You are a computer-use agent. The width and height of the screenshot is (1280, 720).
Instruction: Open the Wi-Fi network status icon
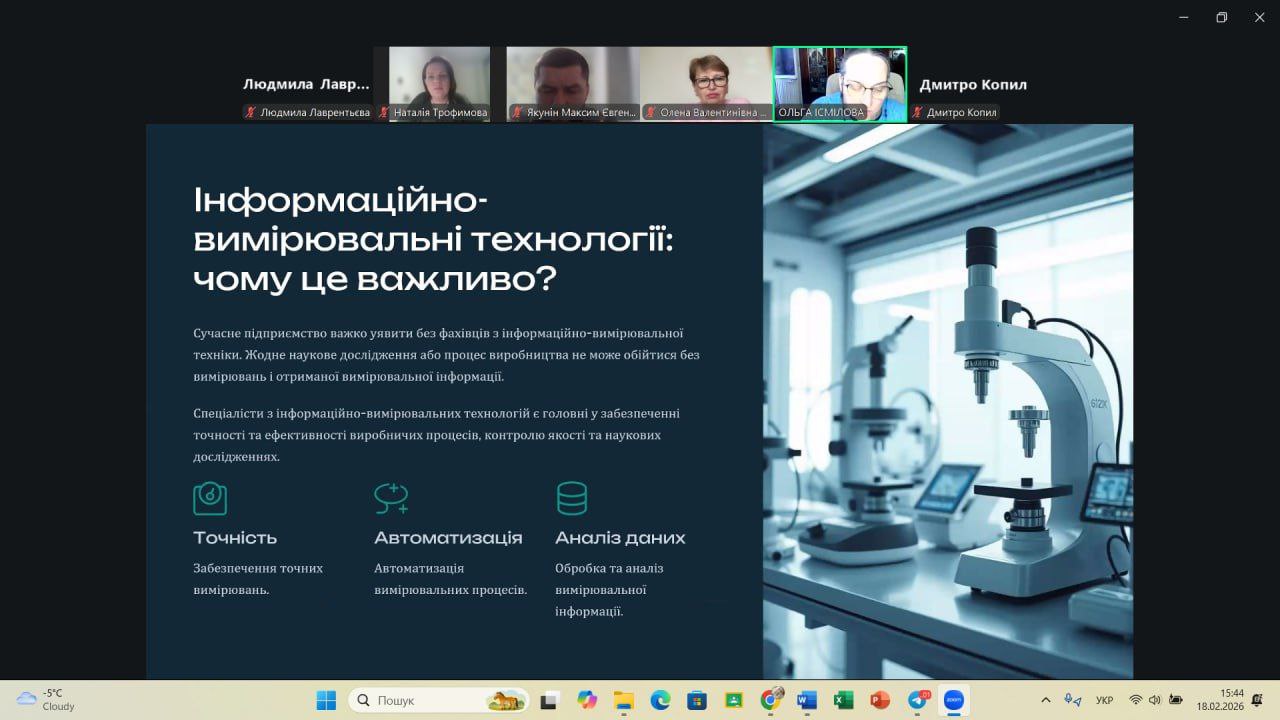[1136, 700]
